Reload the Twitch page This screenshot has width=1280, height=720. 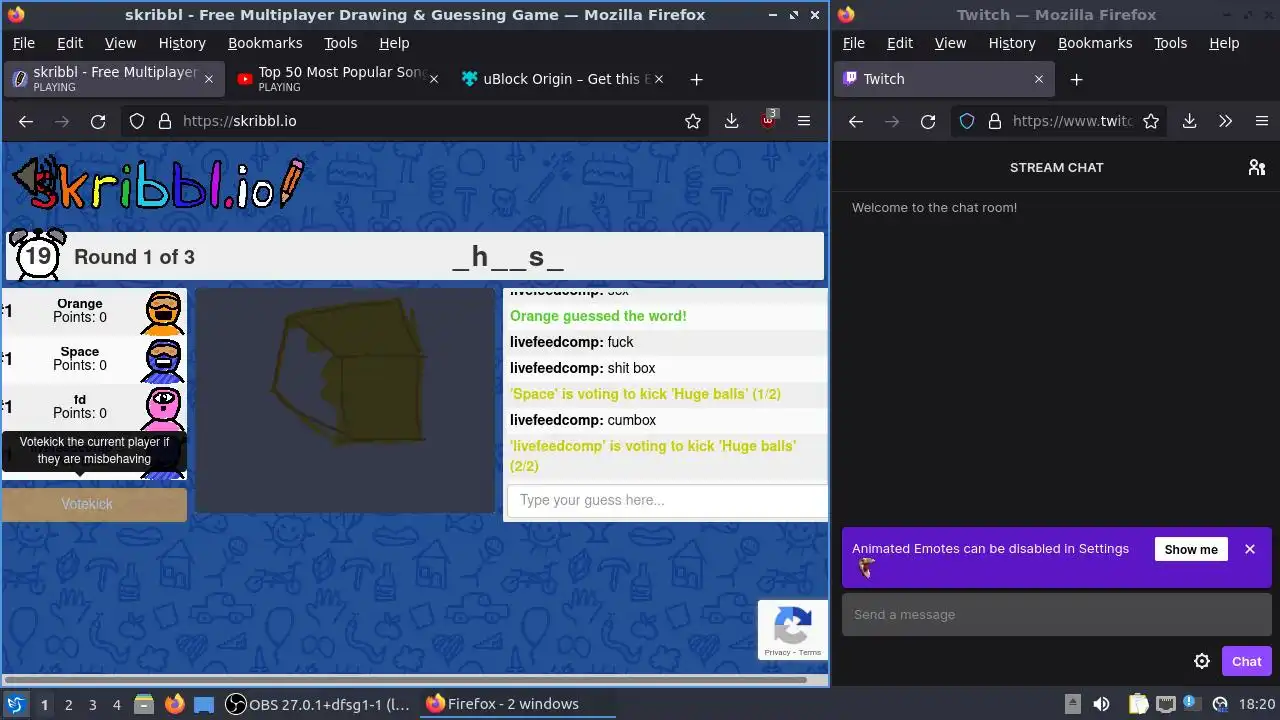[928, 121]
